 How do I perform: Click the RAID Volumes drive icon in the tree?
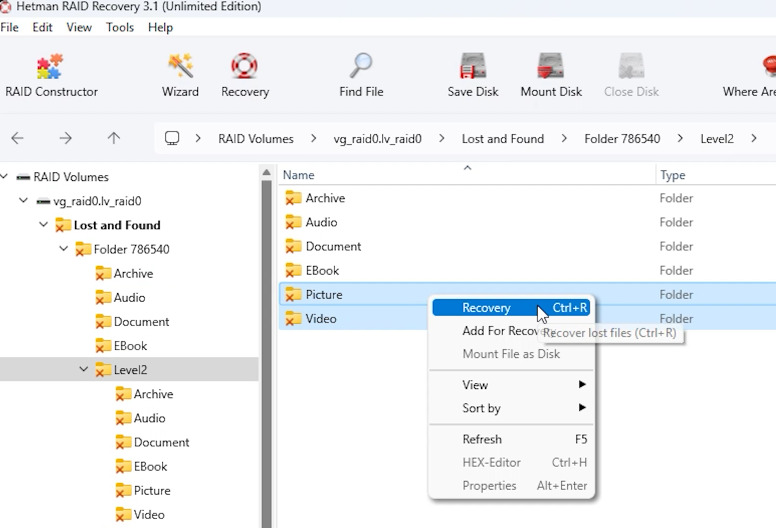(x=23, y=177)
